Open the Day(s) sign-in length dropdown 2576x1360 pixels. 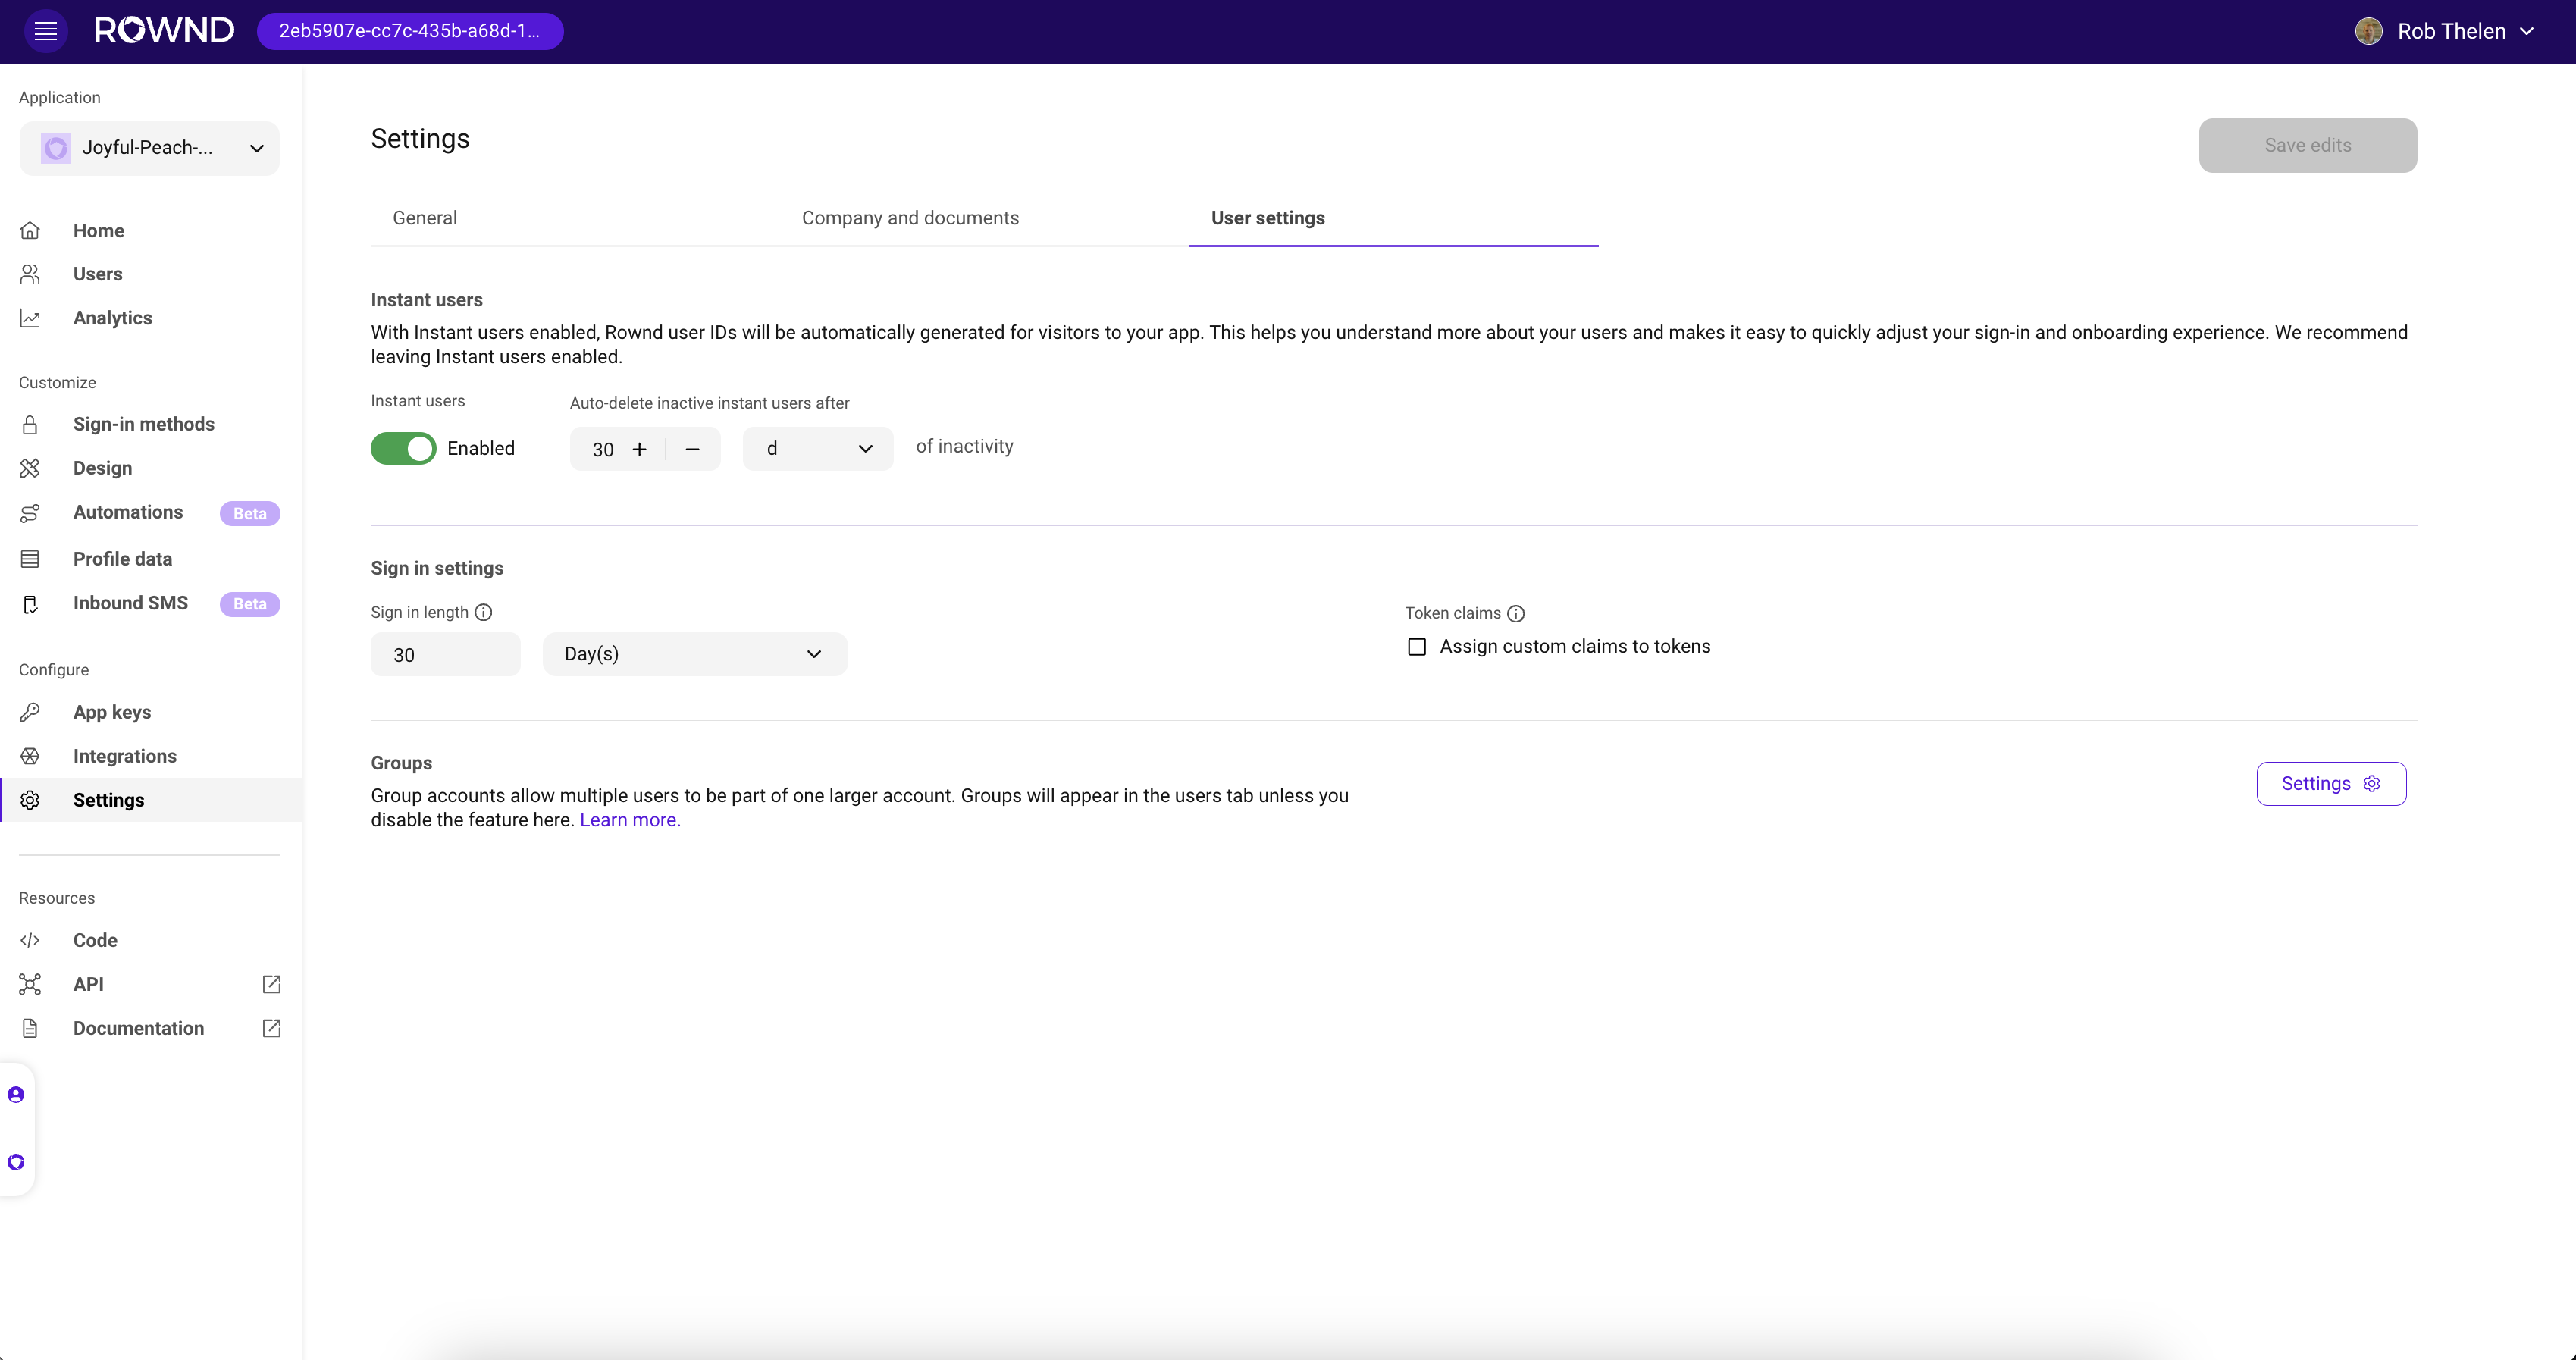tap(694, 654)
